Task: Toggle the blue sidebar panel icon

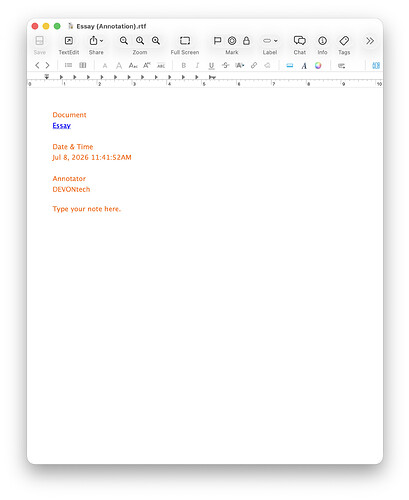Action: click(376, 66)
